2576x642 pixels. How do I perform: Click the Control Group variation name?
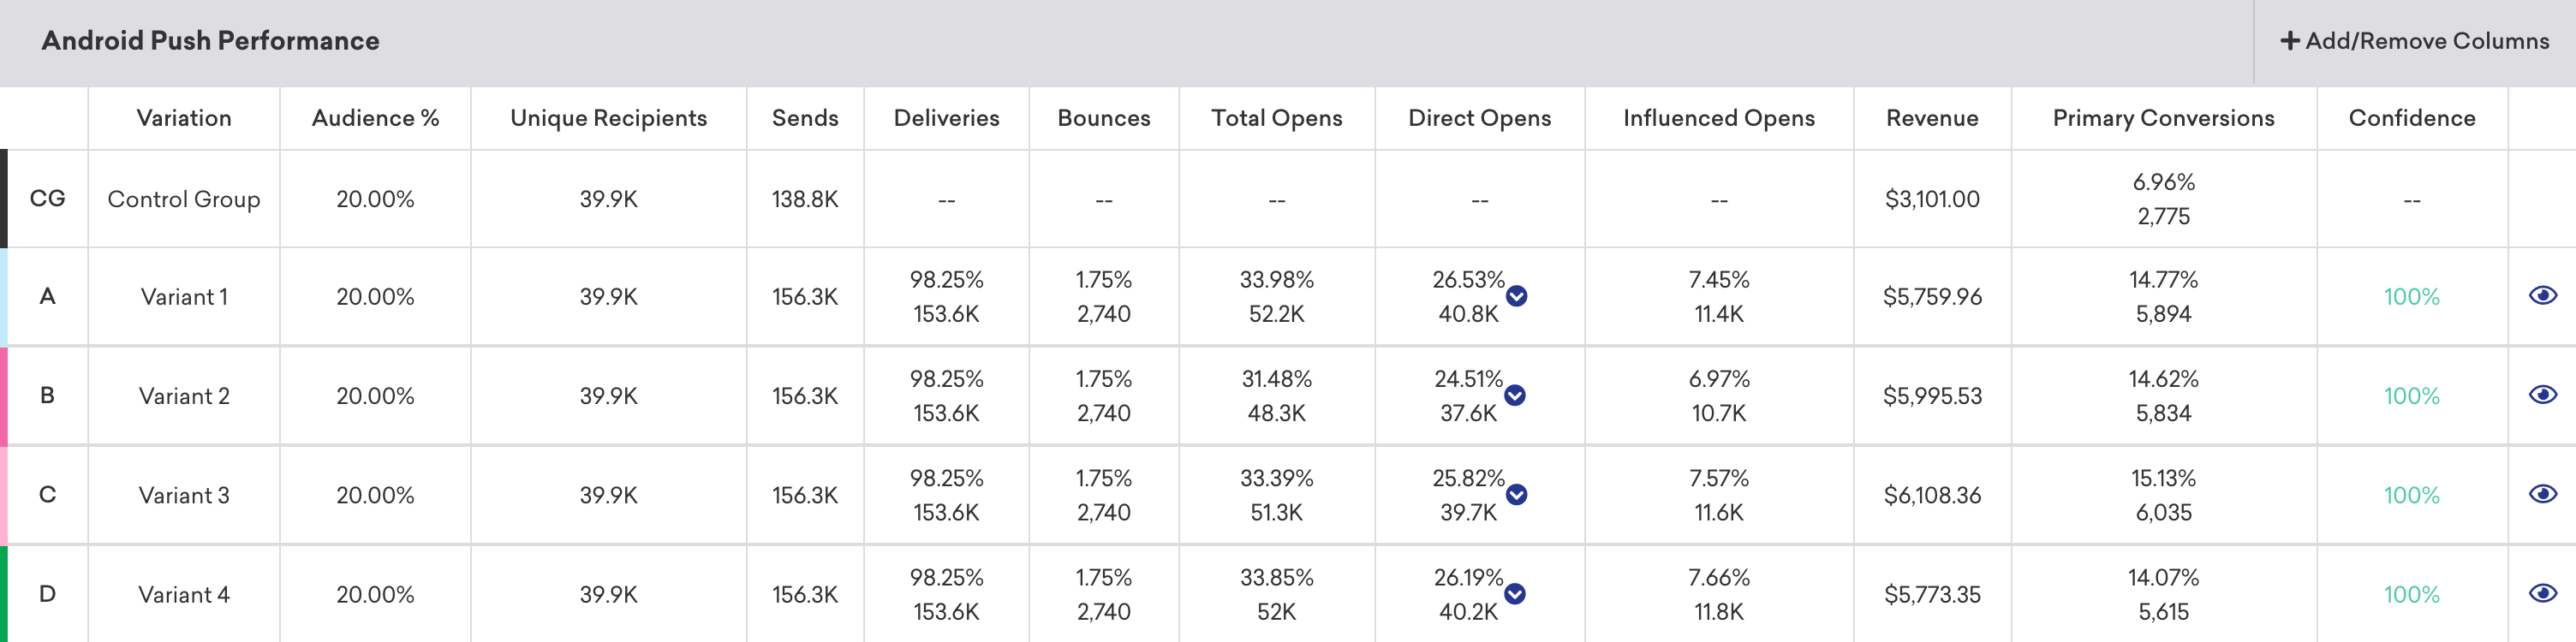coord(184,199)
